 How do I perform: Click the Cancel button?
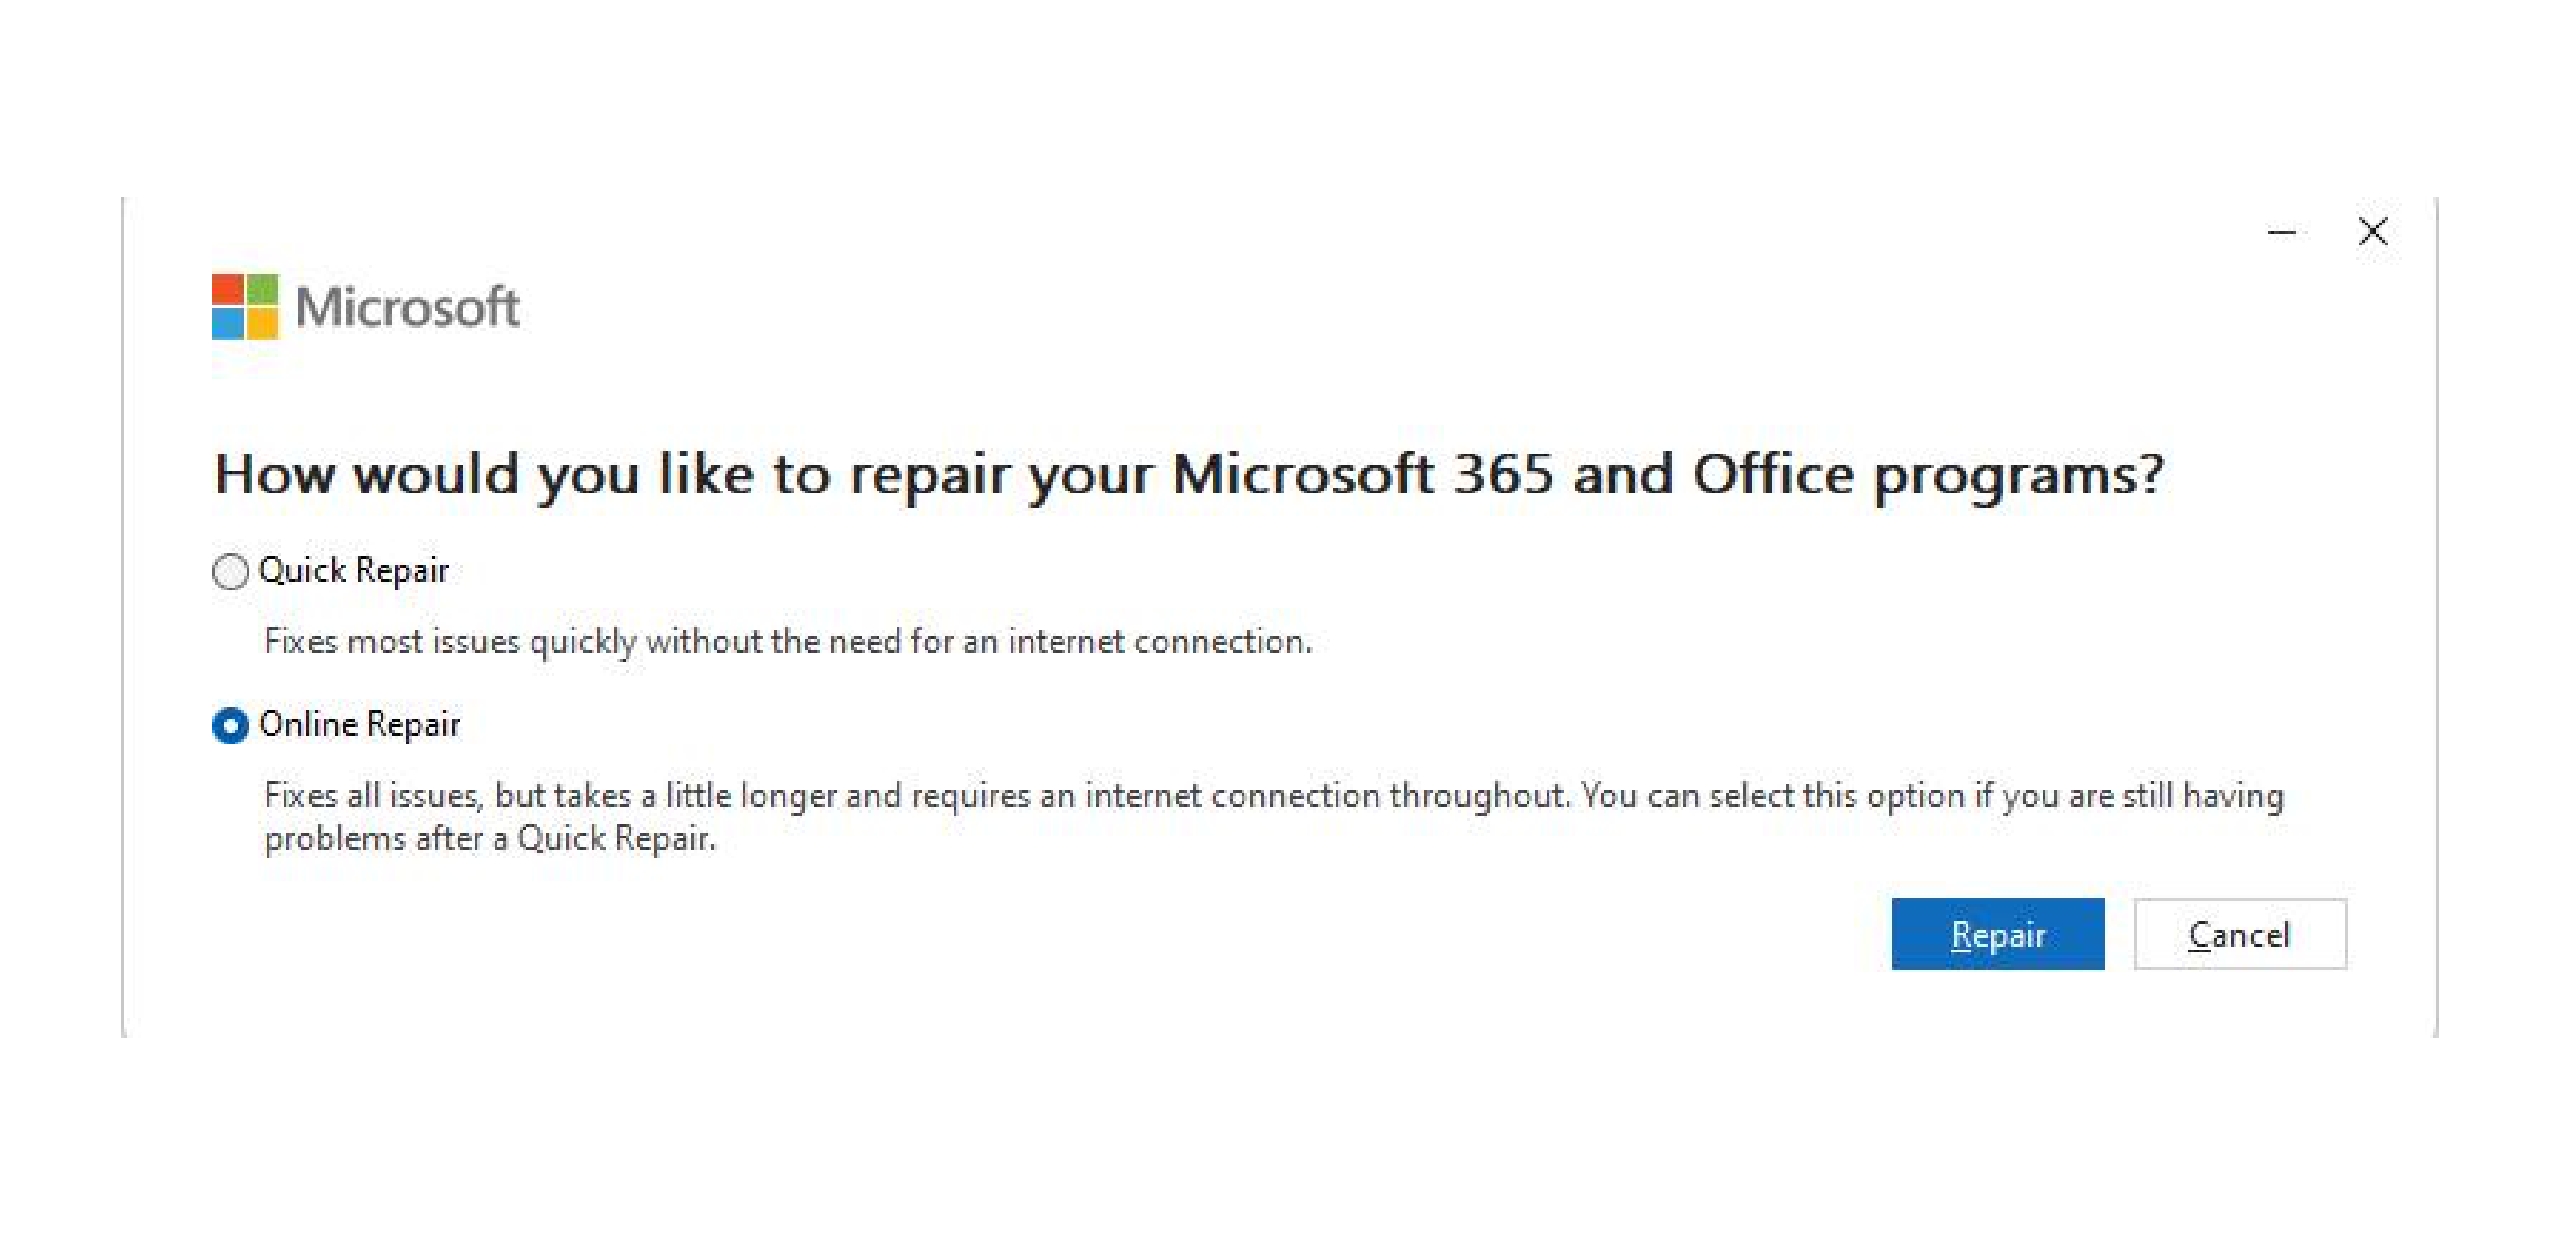(2240, 934)
